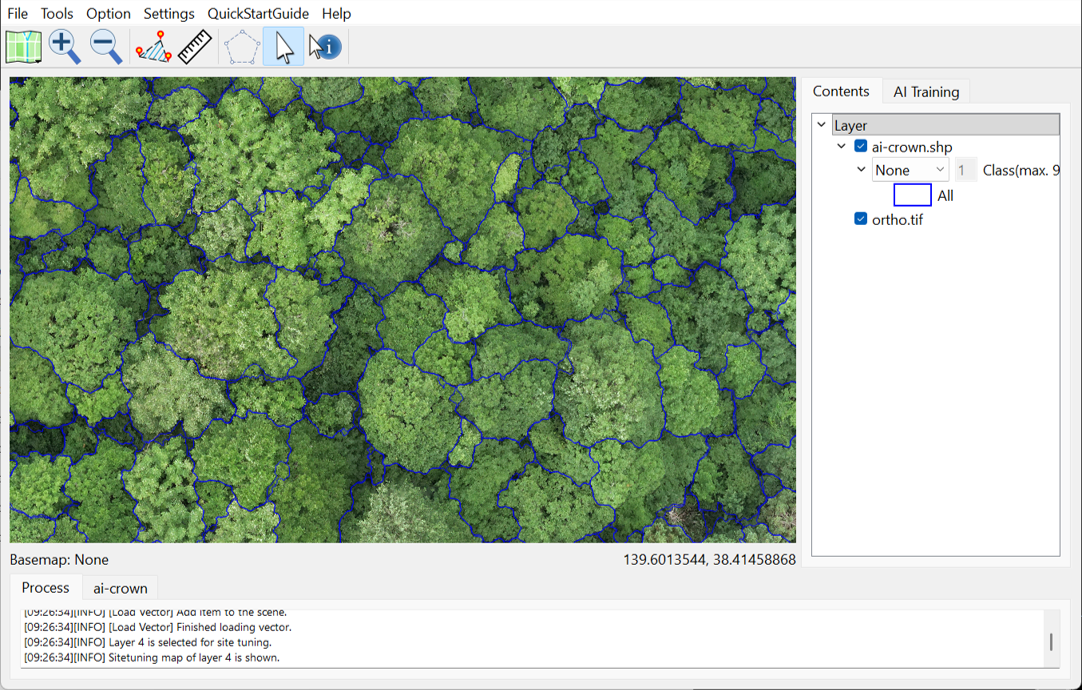Switch to the AI Training tab
The height and width of the screenshot is (690, 1082).
[926, 92]
